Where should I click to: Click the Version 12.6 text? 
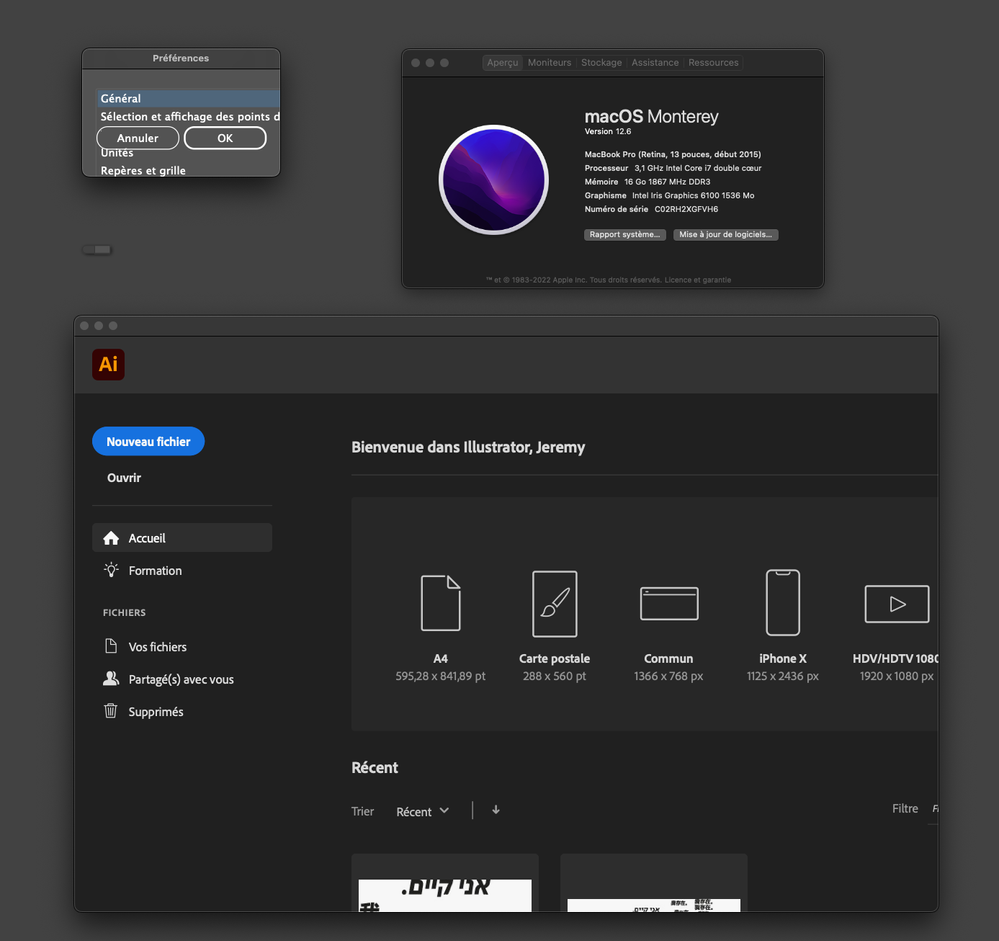tap(608, 131)
